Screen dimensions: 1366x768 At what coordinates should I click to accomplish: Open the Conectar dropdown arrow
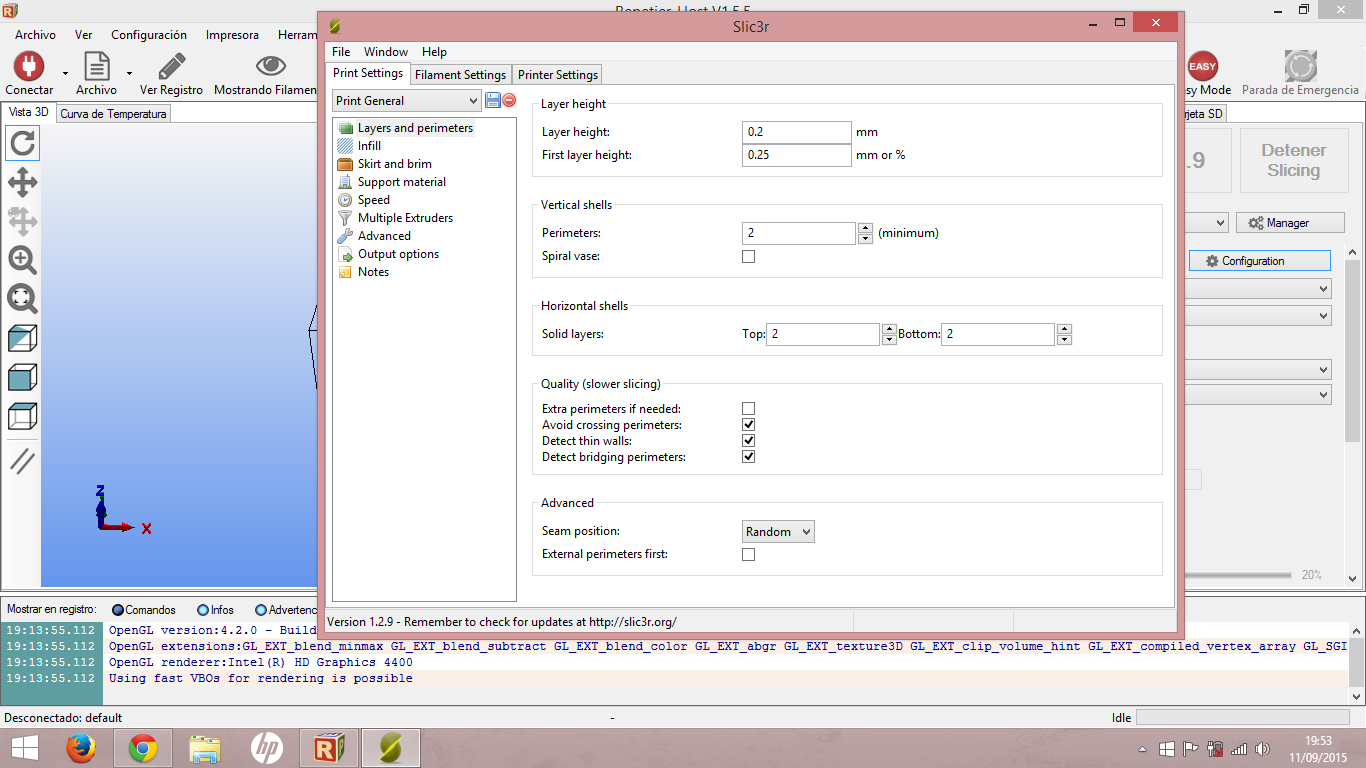pos(65,73)
